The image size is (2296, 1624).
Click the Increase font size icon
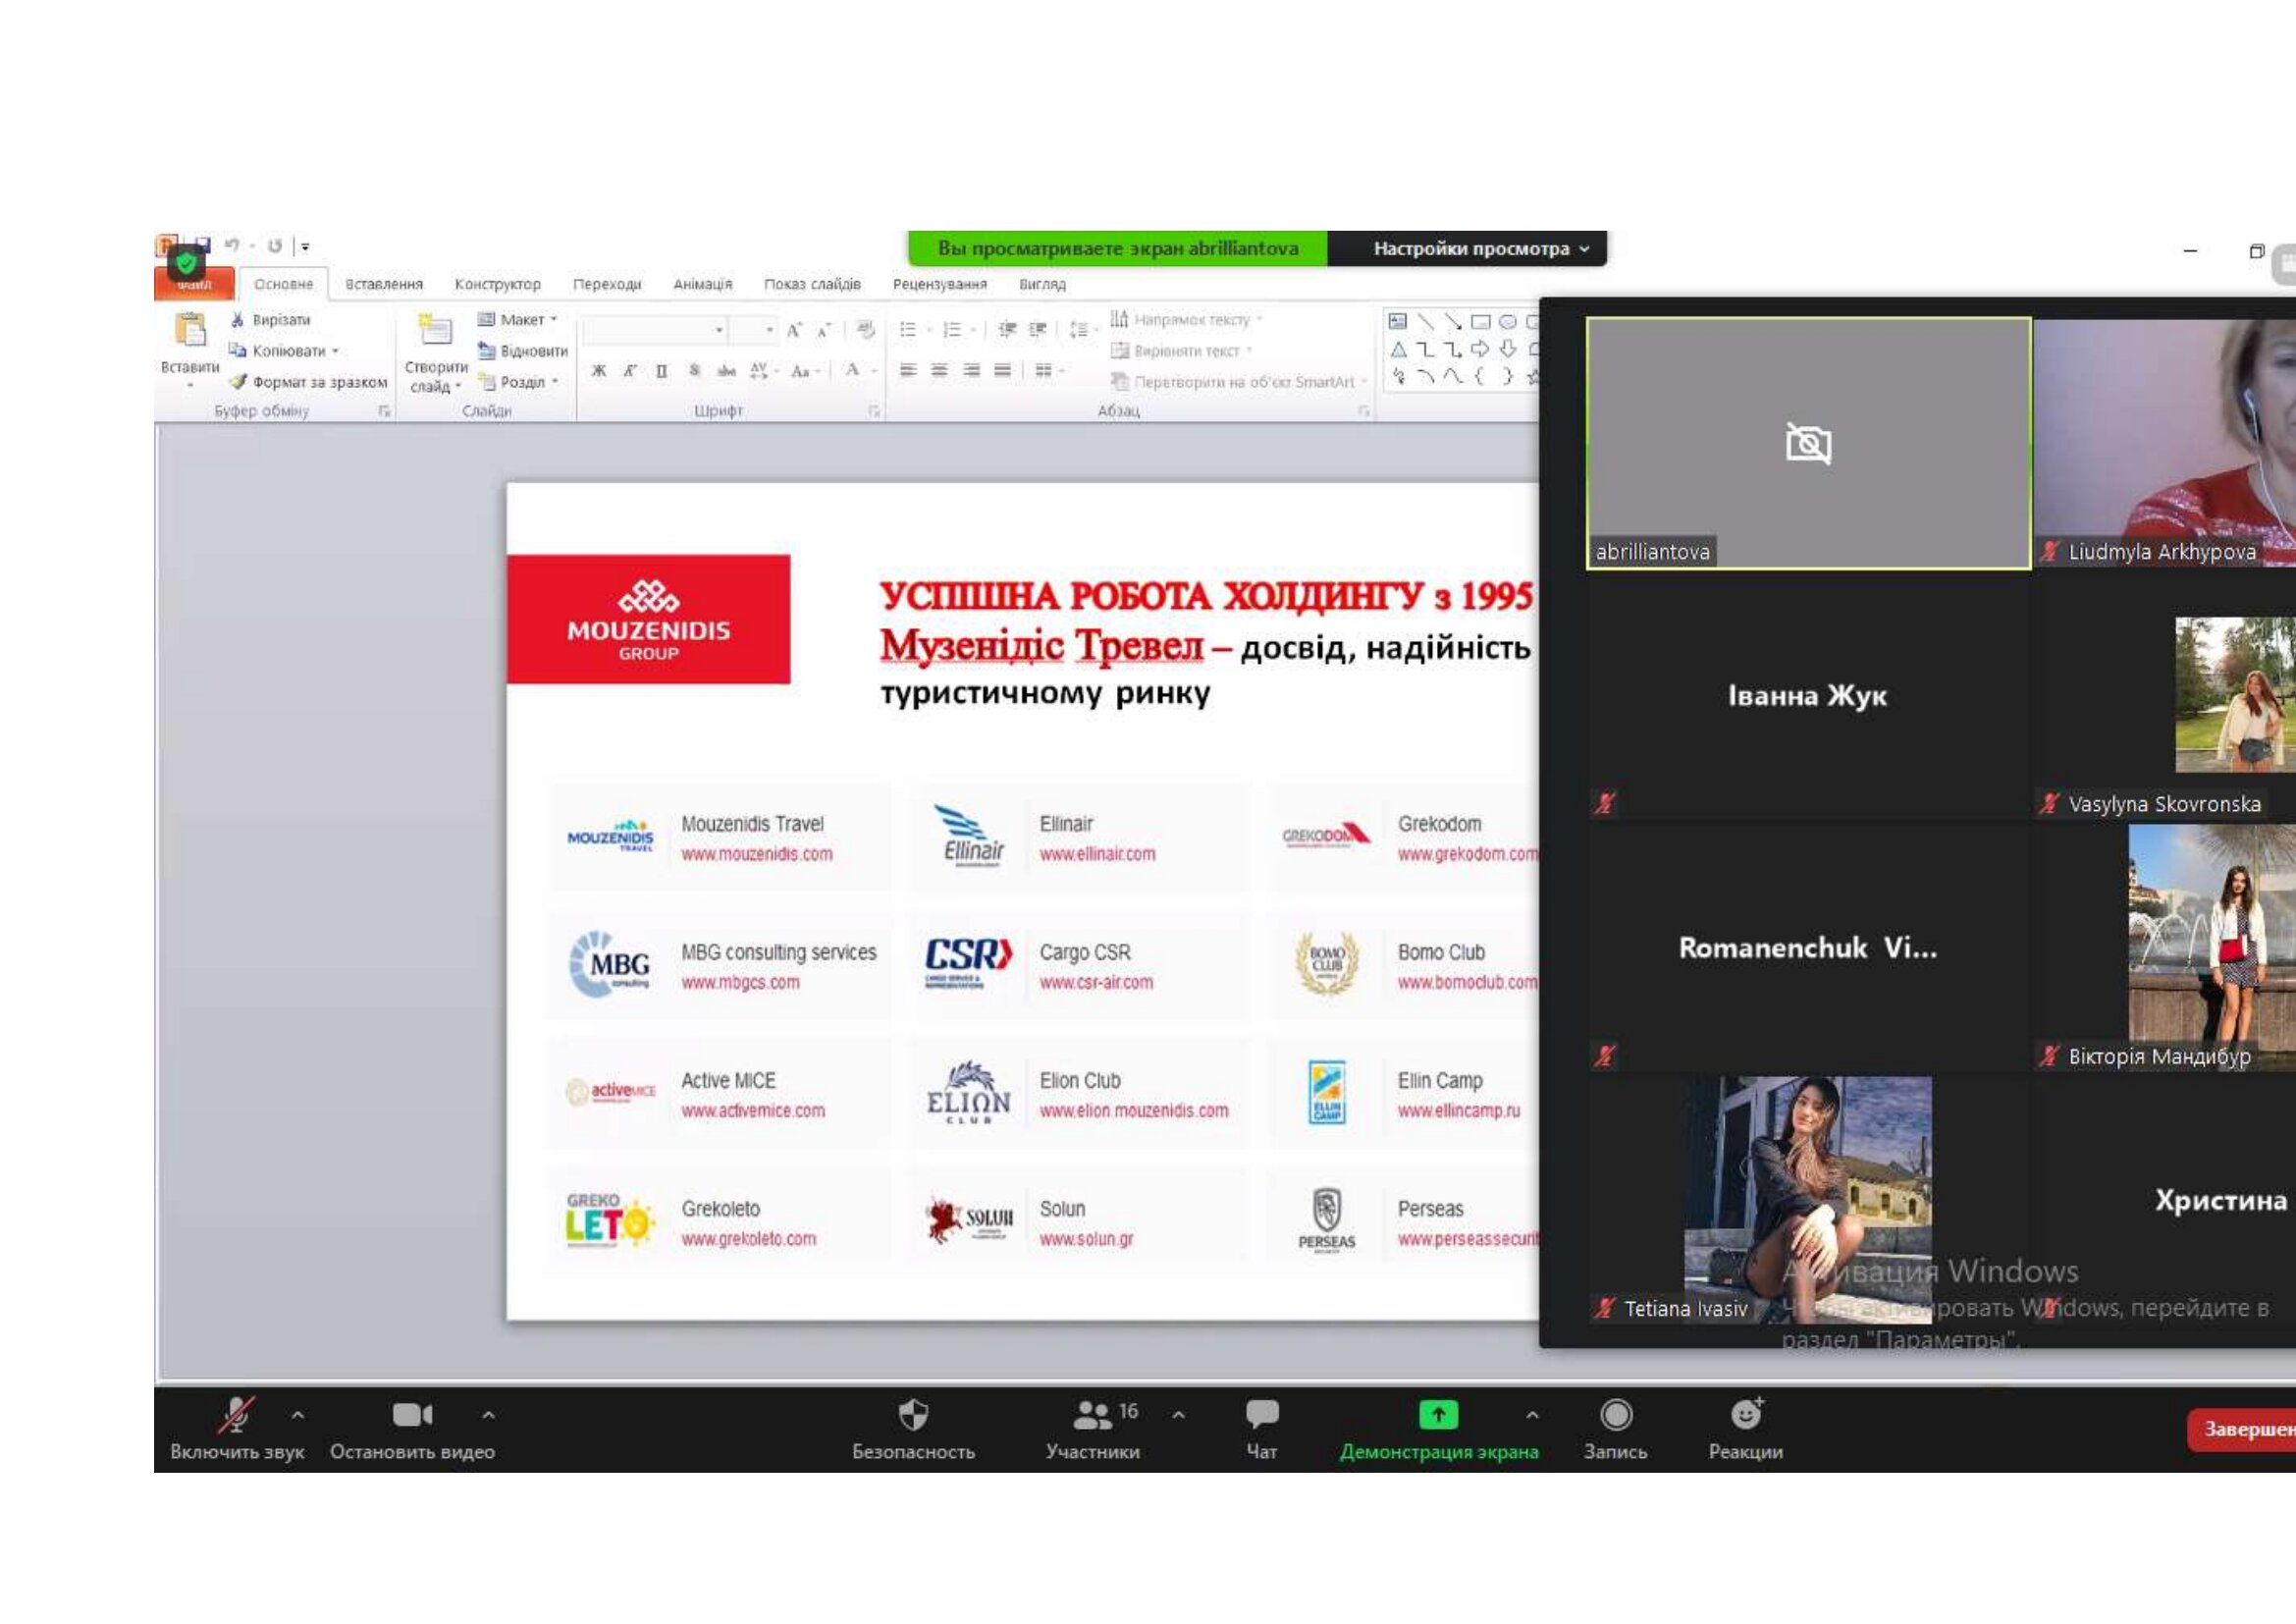pos(794,330)
